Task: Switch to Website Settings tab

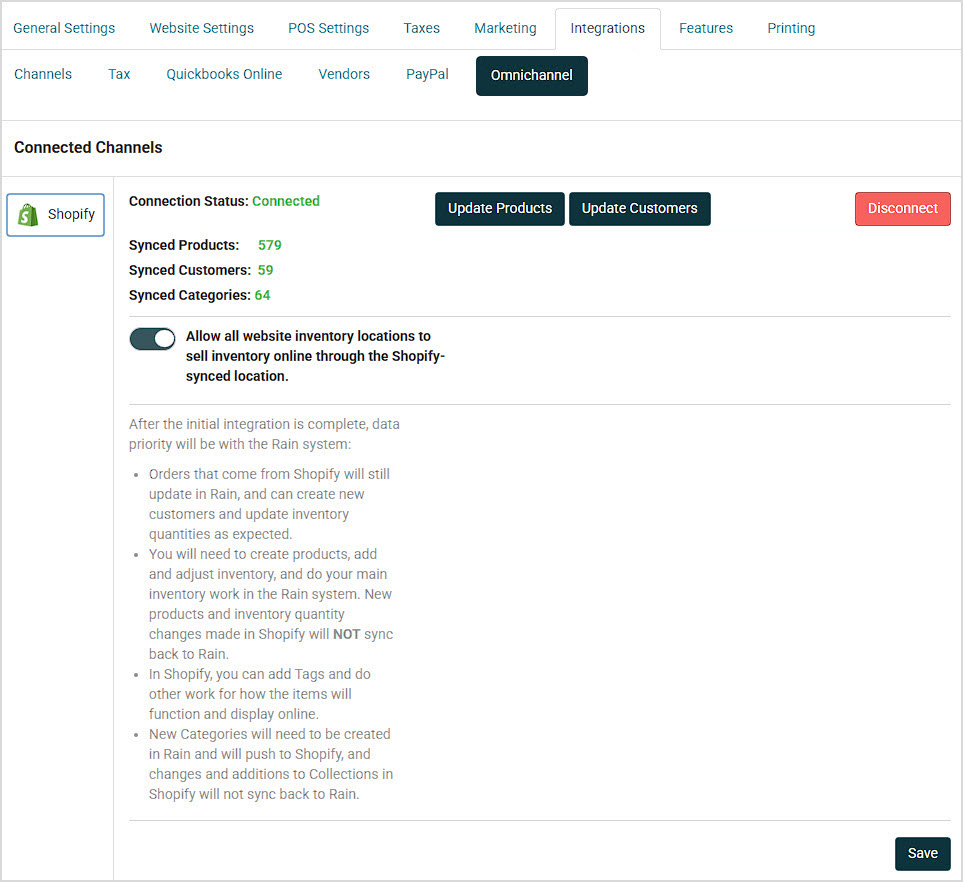Action: [201, 28]
